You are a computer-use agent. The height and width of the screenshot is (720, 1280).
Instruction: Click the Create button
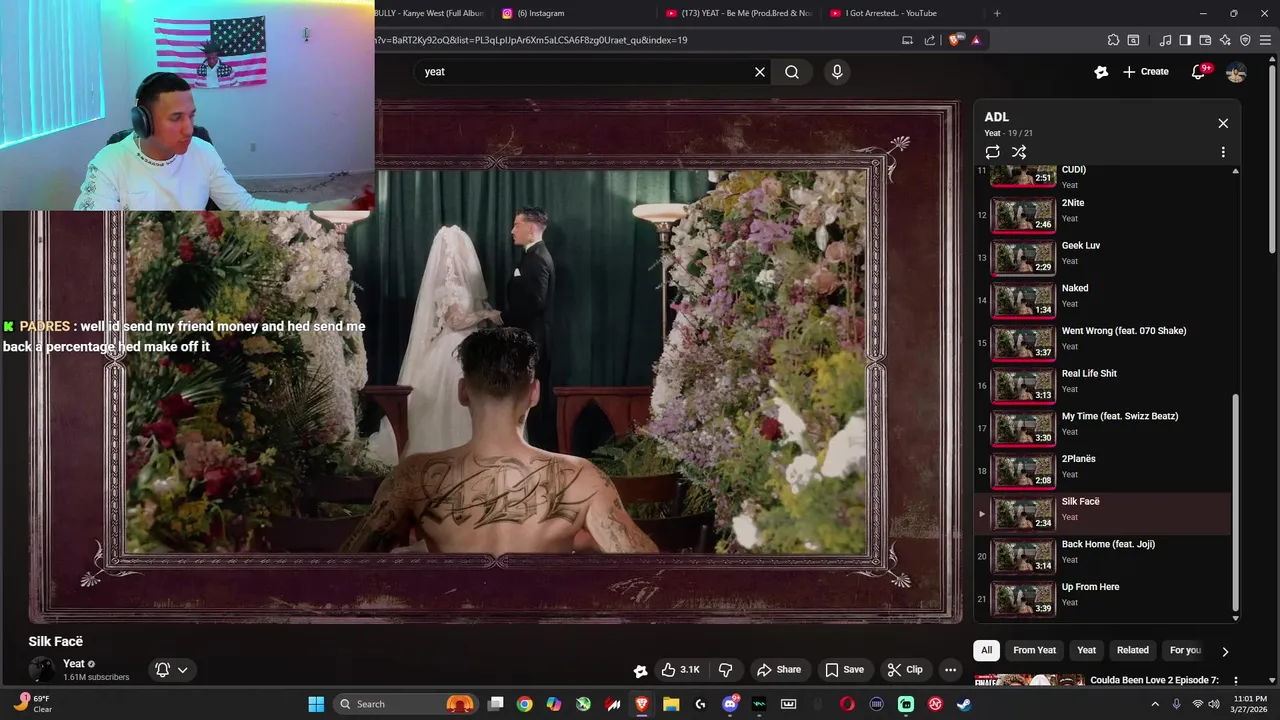(1145, 72)
